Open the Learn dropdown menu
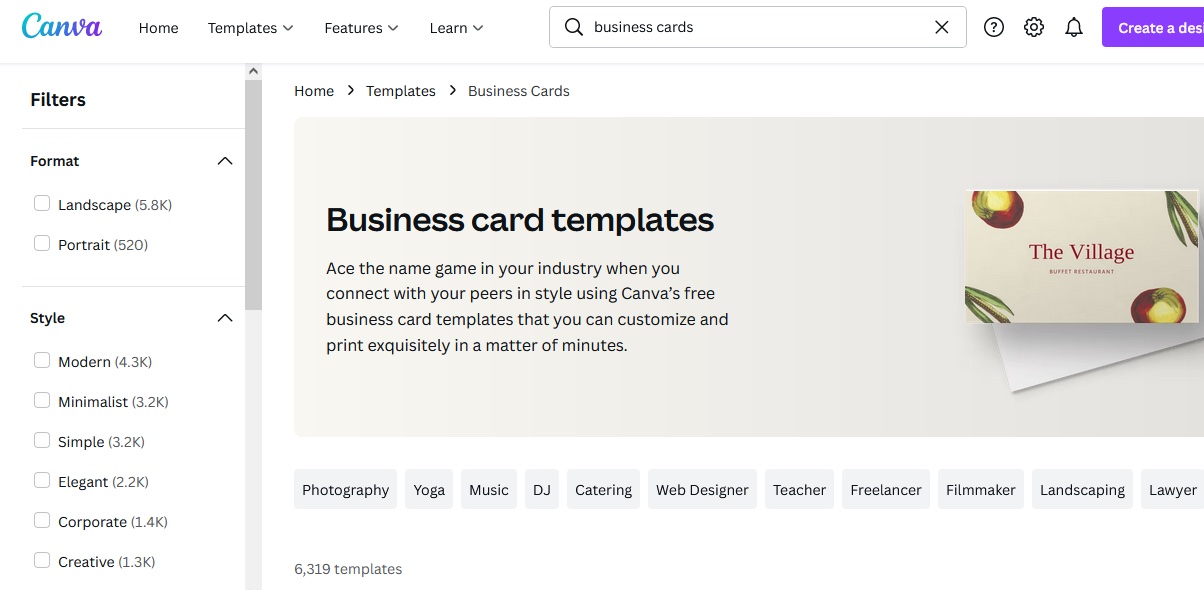This screenshot has width=1204, height=590. pyautogui.click(x=456, y=28)
